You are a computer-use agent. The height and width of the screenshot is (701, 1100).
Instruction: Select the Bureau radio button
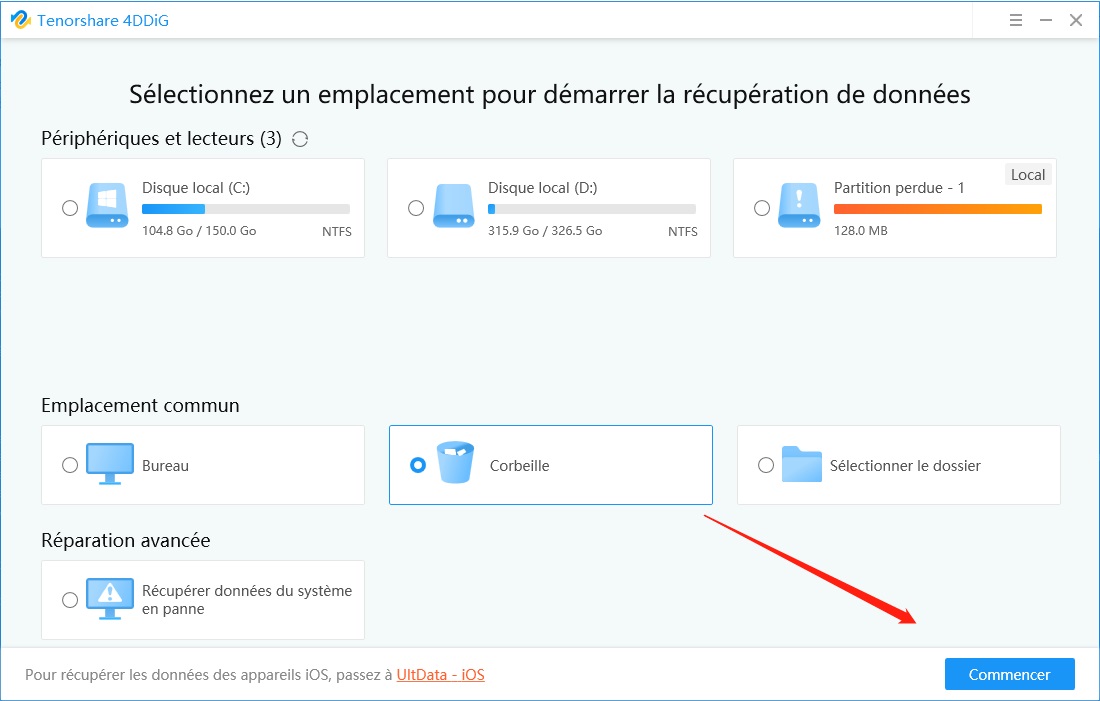69,465
